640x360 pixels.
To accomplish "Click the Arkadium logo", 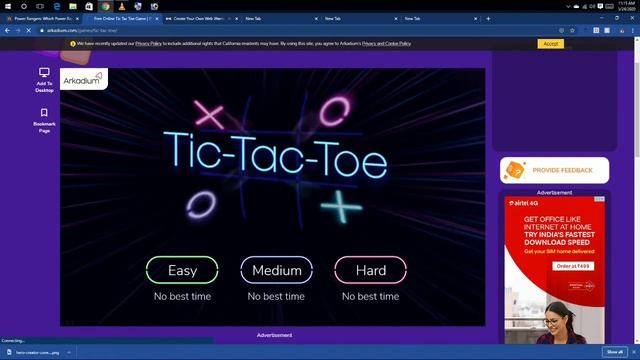I will coord(84,79).
